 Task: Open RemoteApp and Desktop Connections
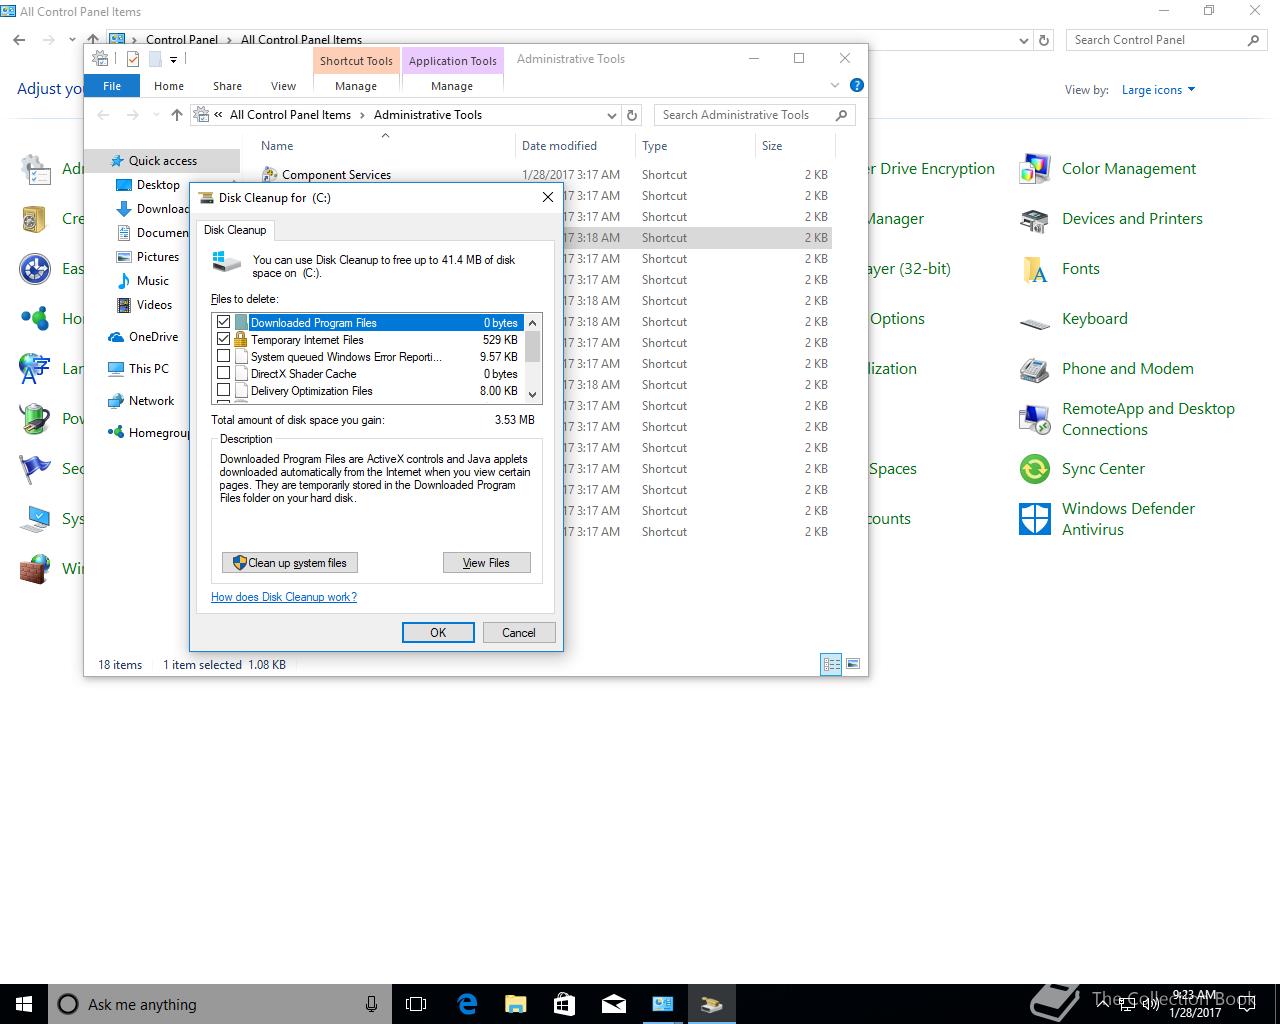[1128, 419]
